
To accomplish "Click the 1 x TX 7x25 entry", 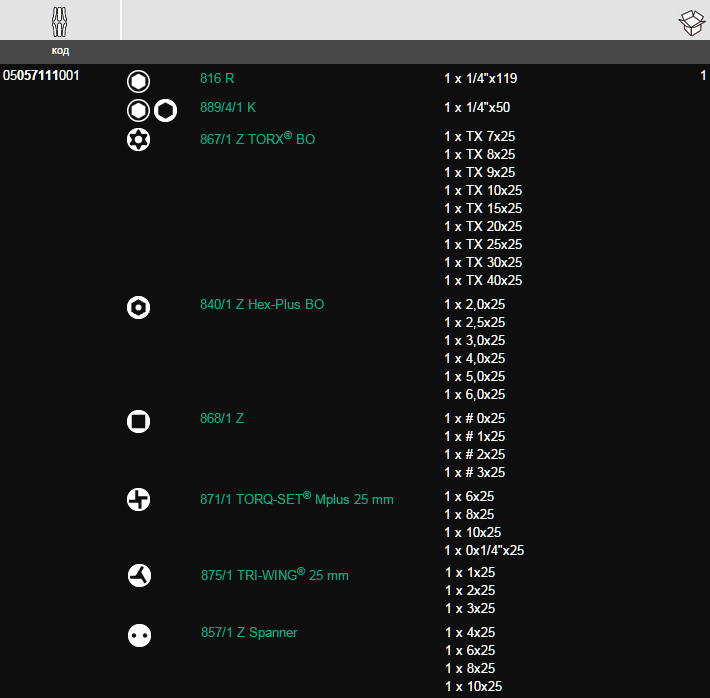I will coord(480,136).
